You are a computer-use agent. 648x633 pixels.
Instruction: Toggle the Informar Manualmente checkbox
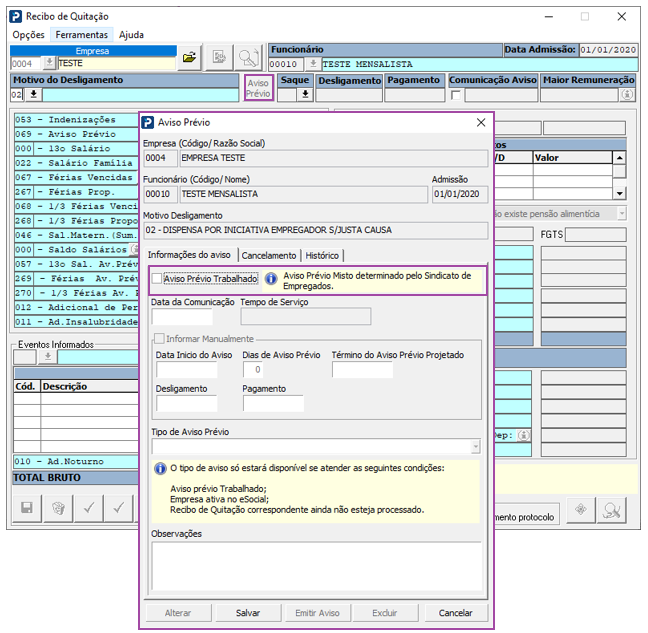point(159,339)
